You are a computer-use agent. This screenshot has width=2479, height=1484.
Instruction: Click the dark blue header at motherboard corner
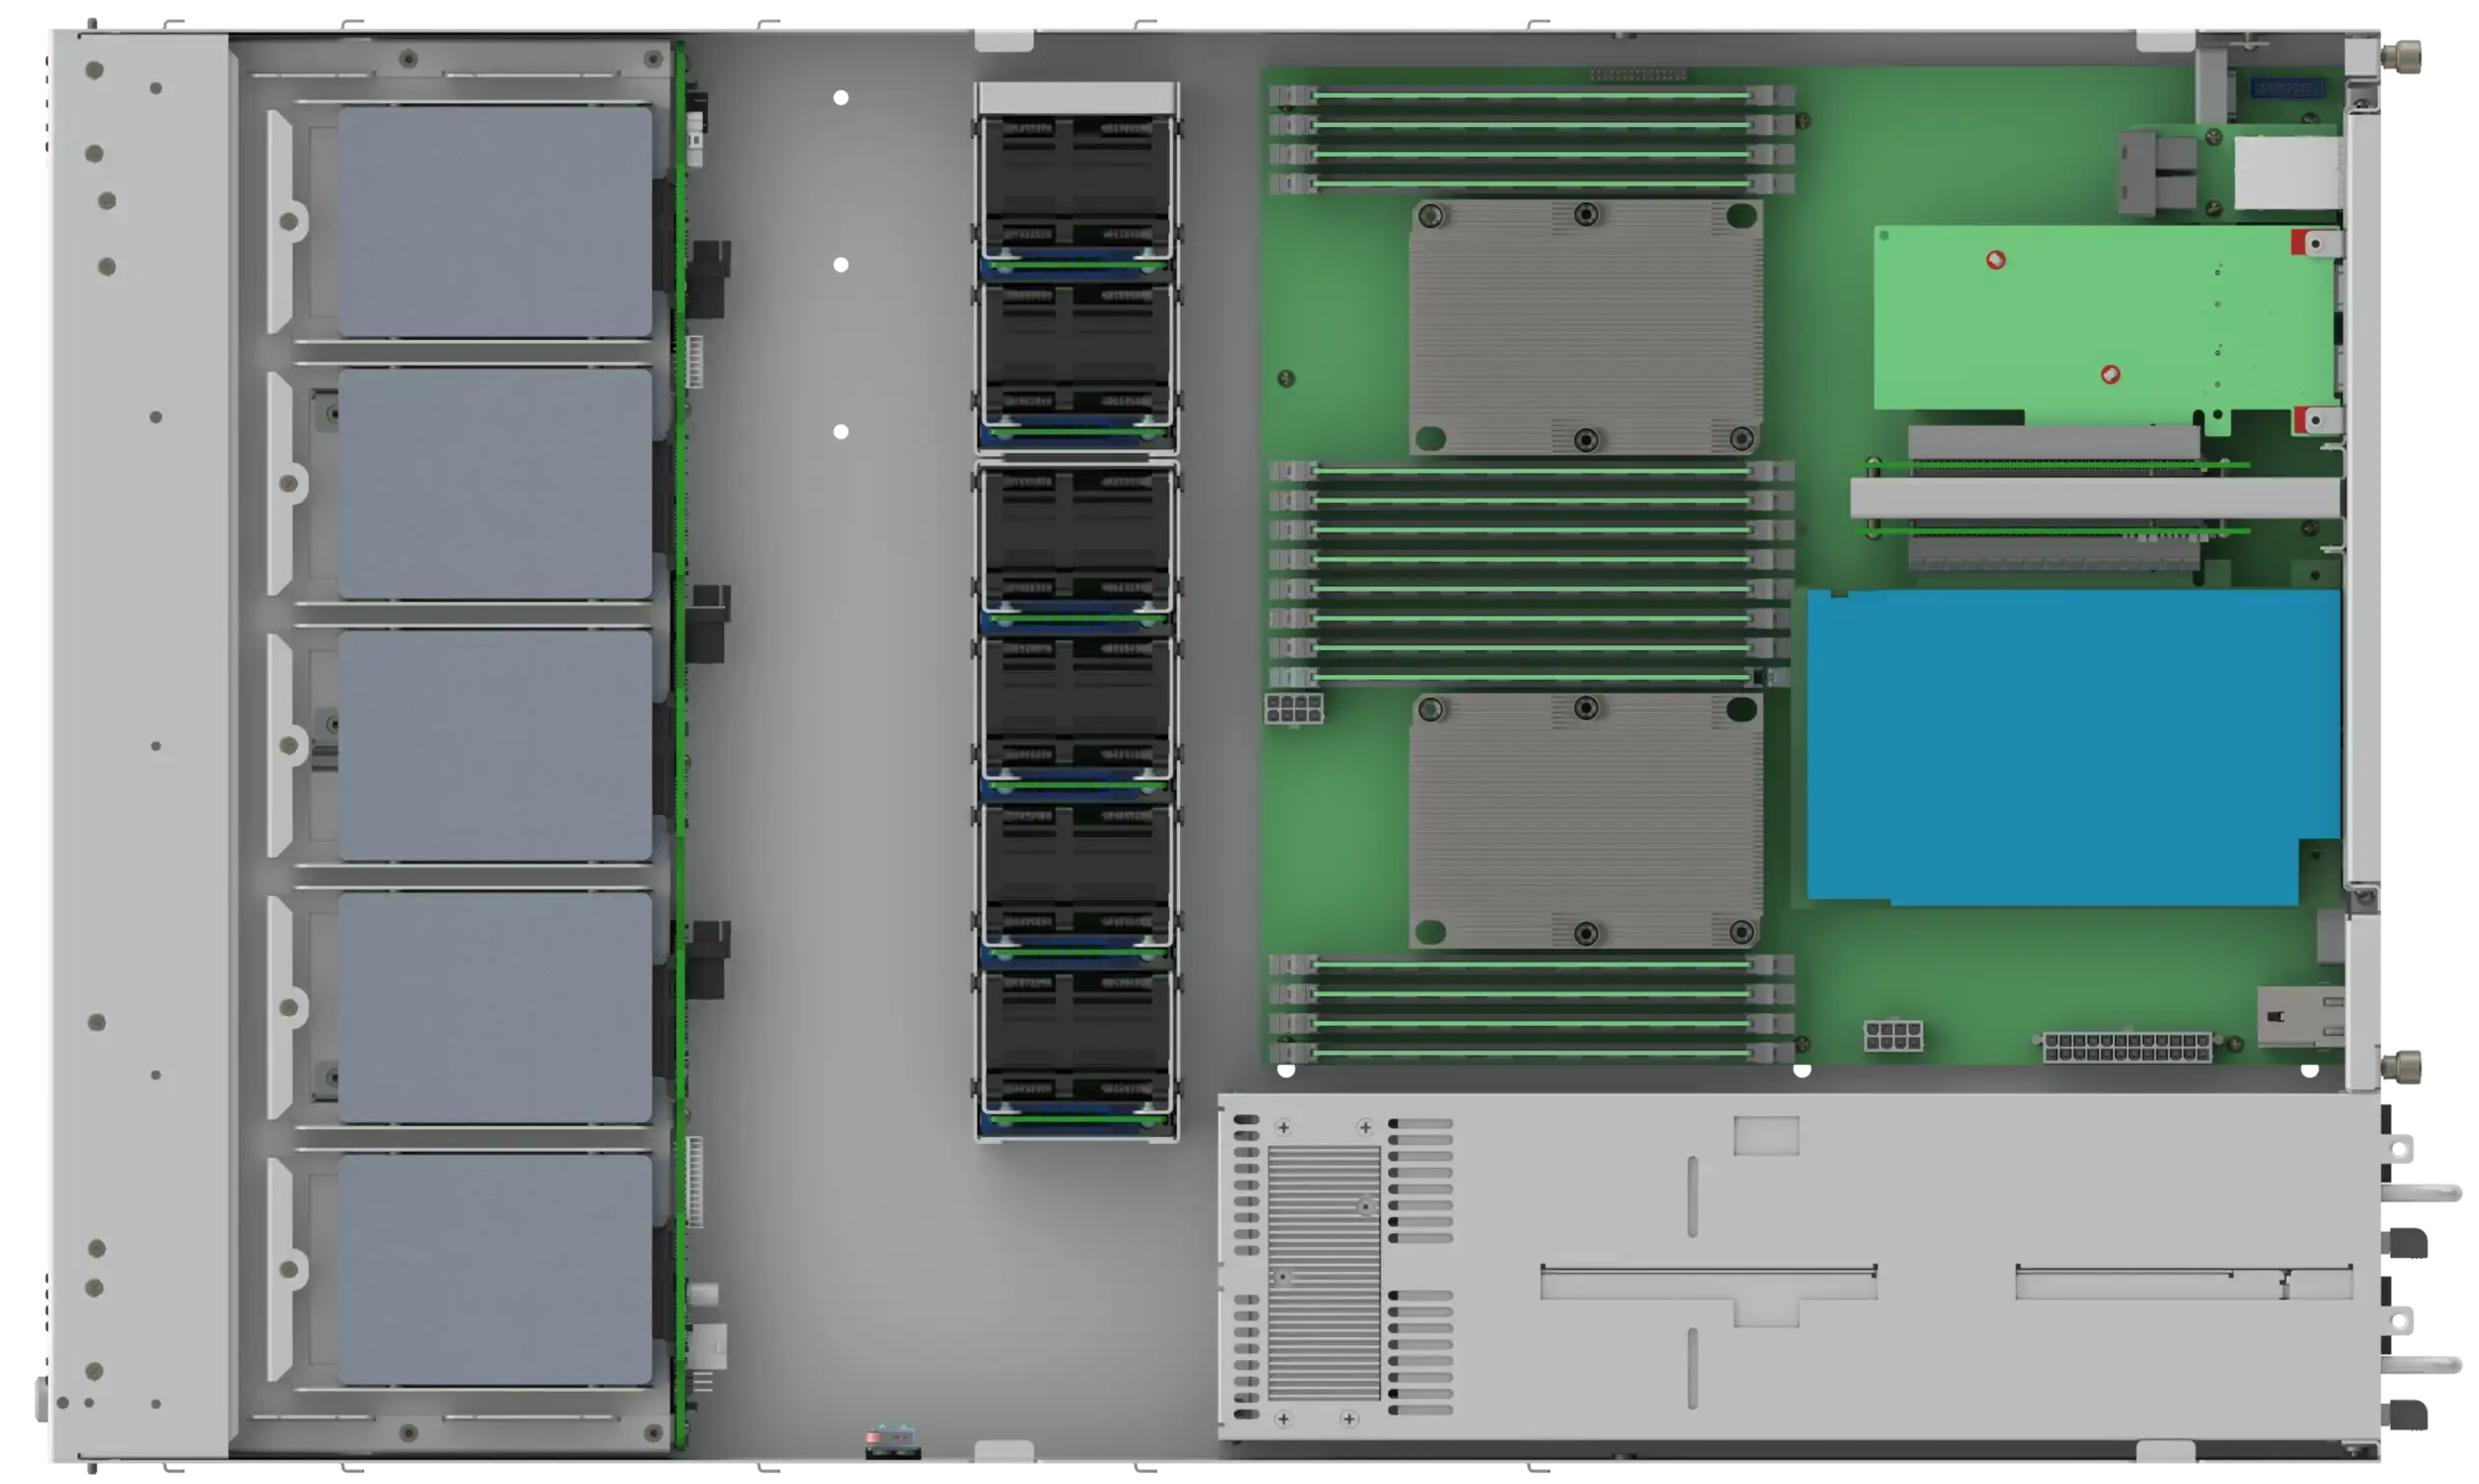(2287, 88)
